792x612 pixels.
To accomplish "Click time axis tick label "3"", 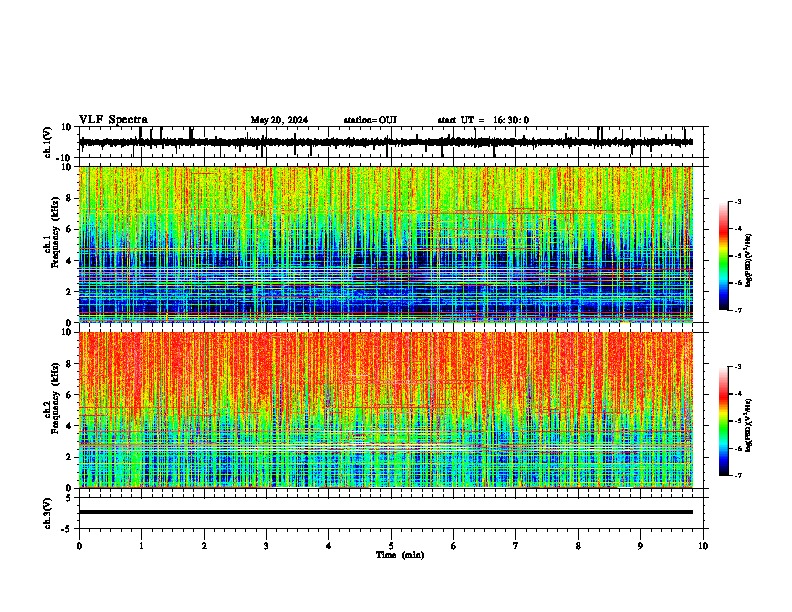I will coord(266,546).
